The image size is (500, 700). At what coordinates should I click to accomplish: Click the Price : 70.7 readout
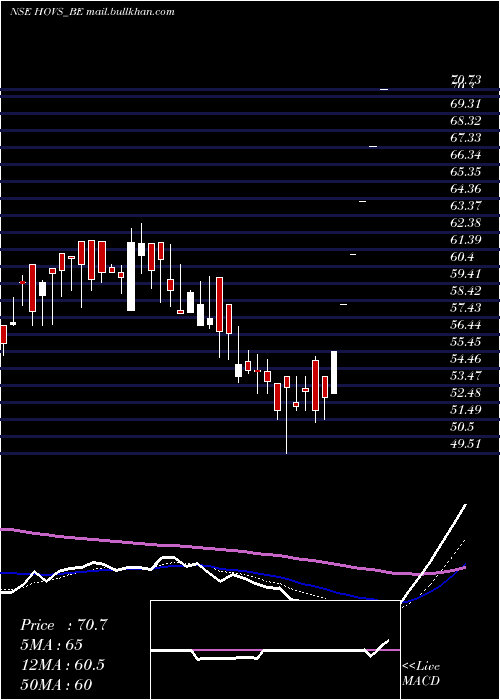pyautogui.click(x=64, y=625)
